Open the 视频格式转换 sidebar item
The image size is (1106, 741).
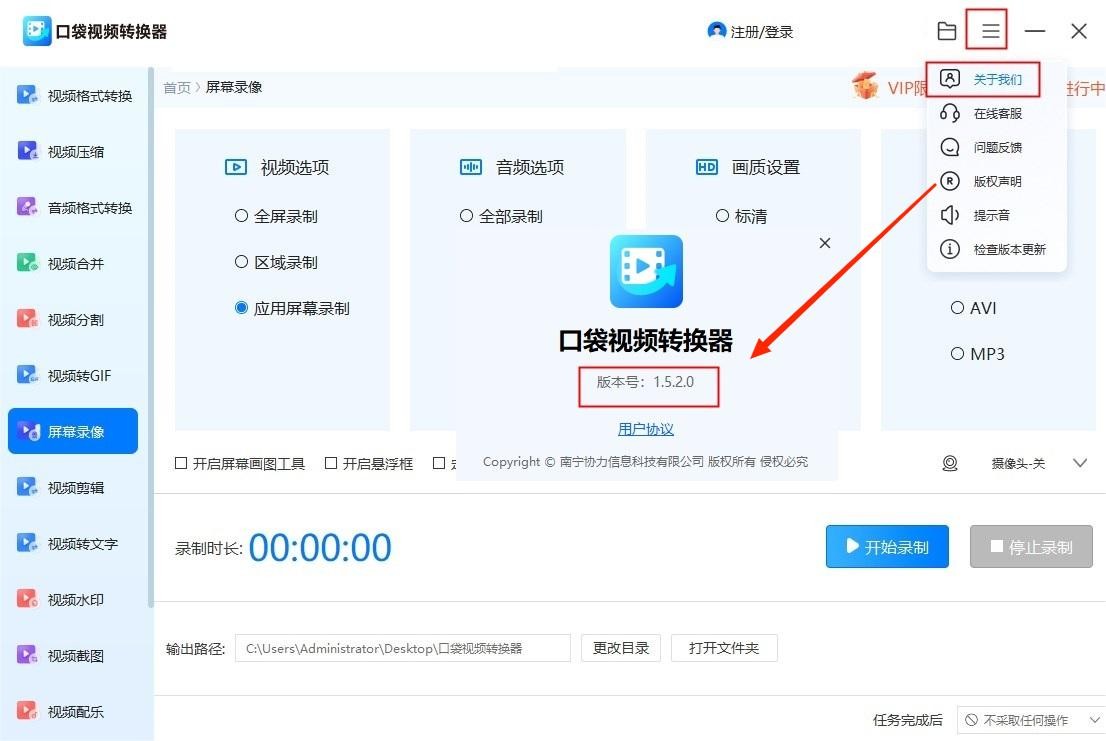pos(74,95)
